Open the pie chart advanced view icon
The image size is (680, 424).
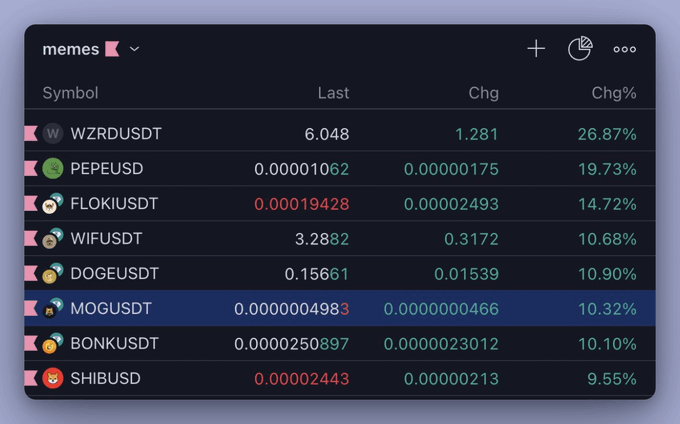tap(580, 49)
